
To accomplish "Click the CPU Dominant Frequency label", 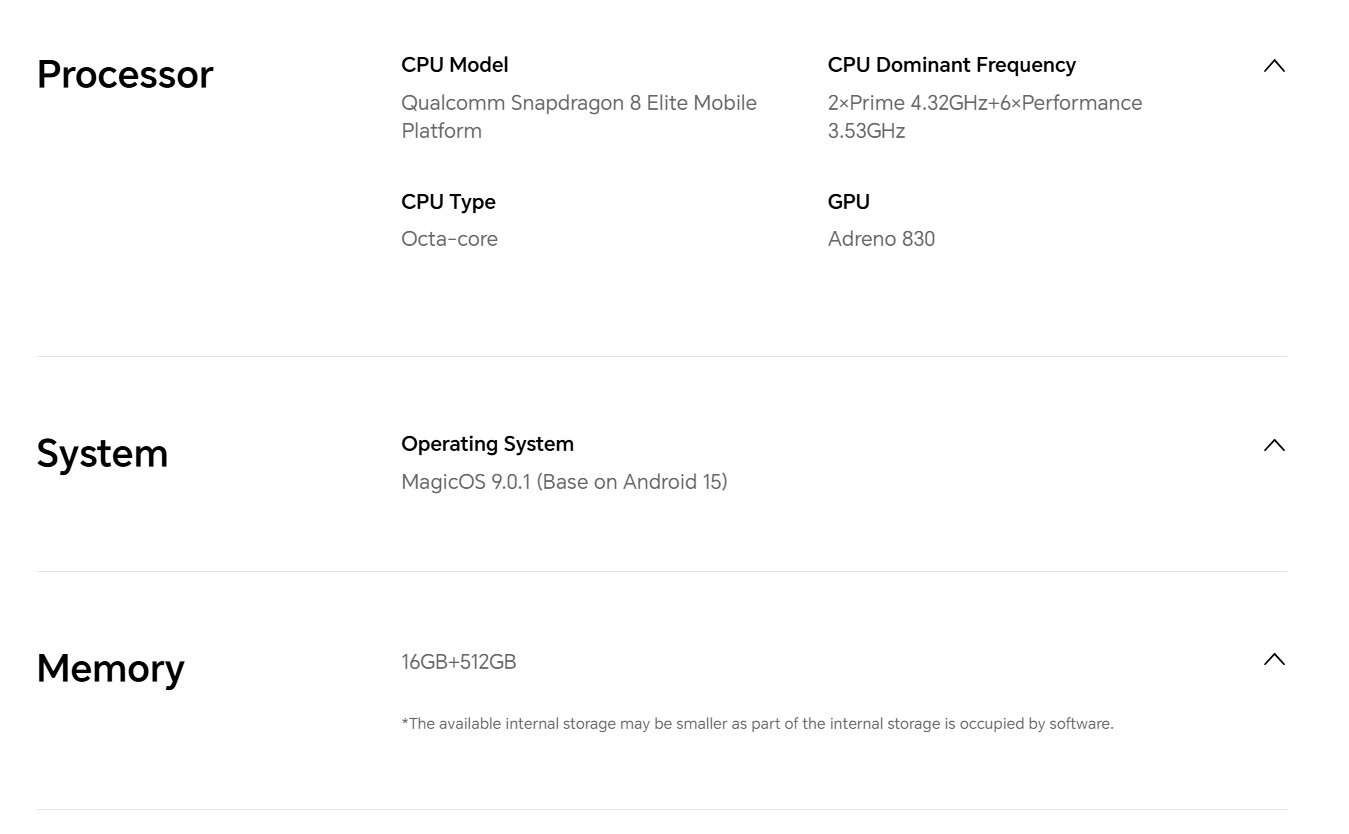I will tap(951, 65).
